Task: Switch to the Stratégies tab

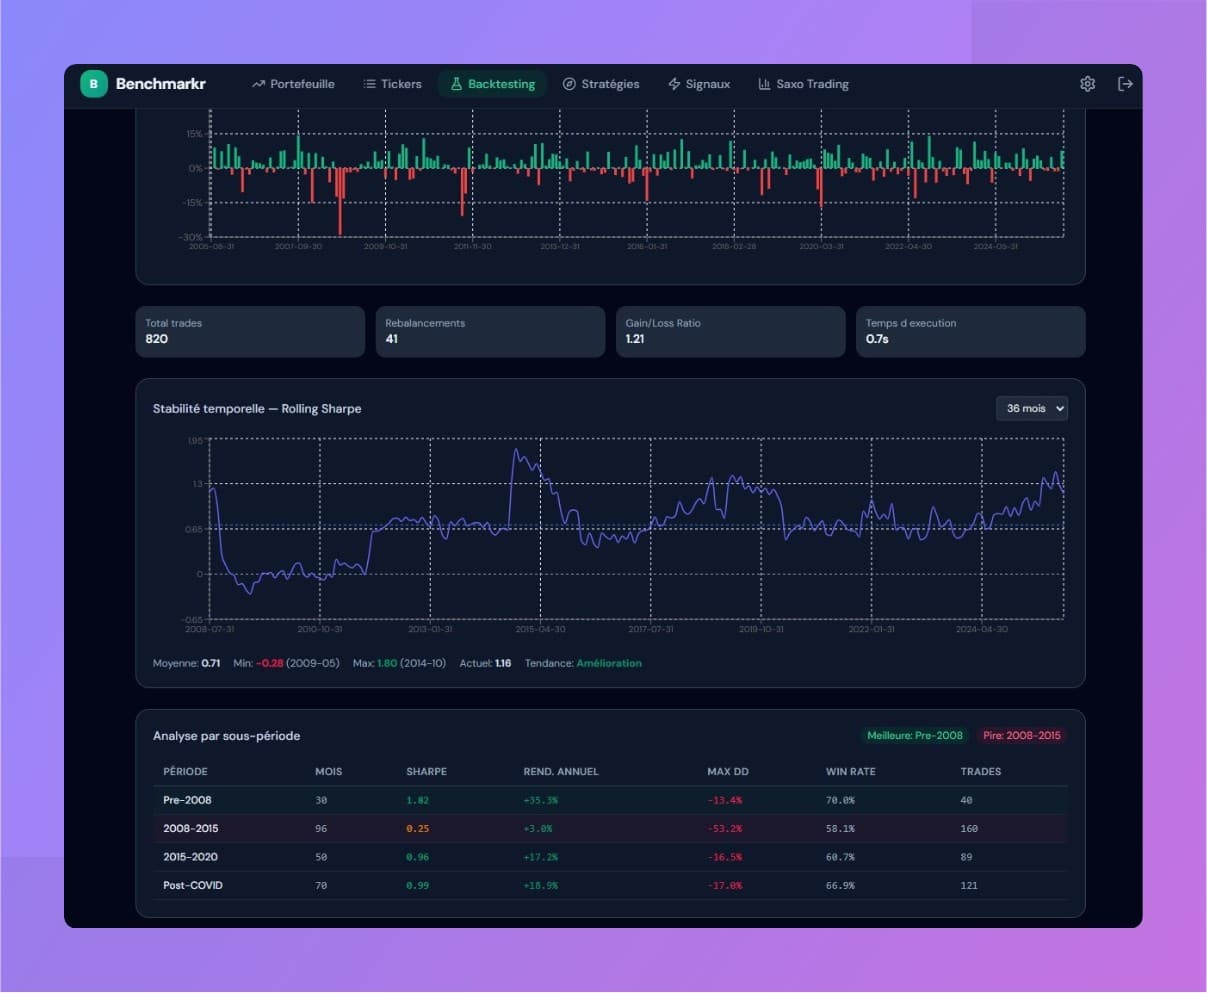Action: pos(602,84)
